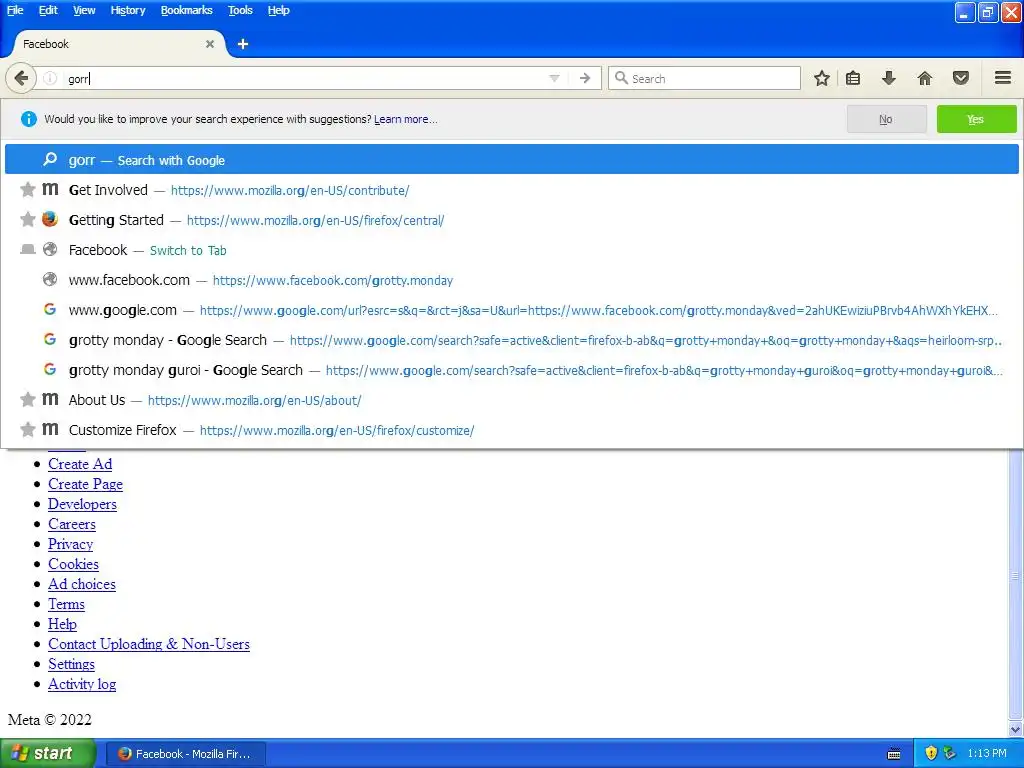
Task: Click the 1:13 PM system clock
Action: click(987, 753)
